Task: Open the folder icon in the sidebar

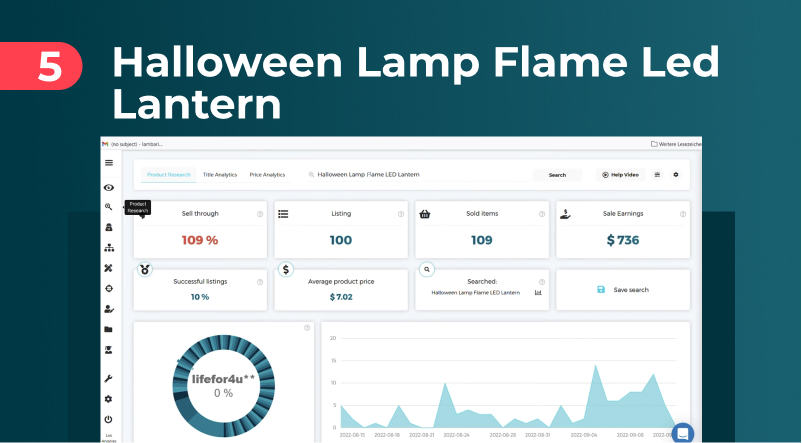Action: [x=108, y=329]
